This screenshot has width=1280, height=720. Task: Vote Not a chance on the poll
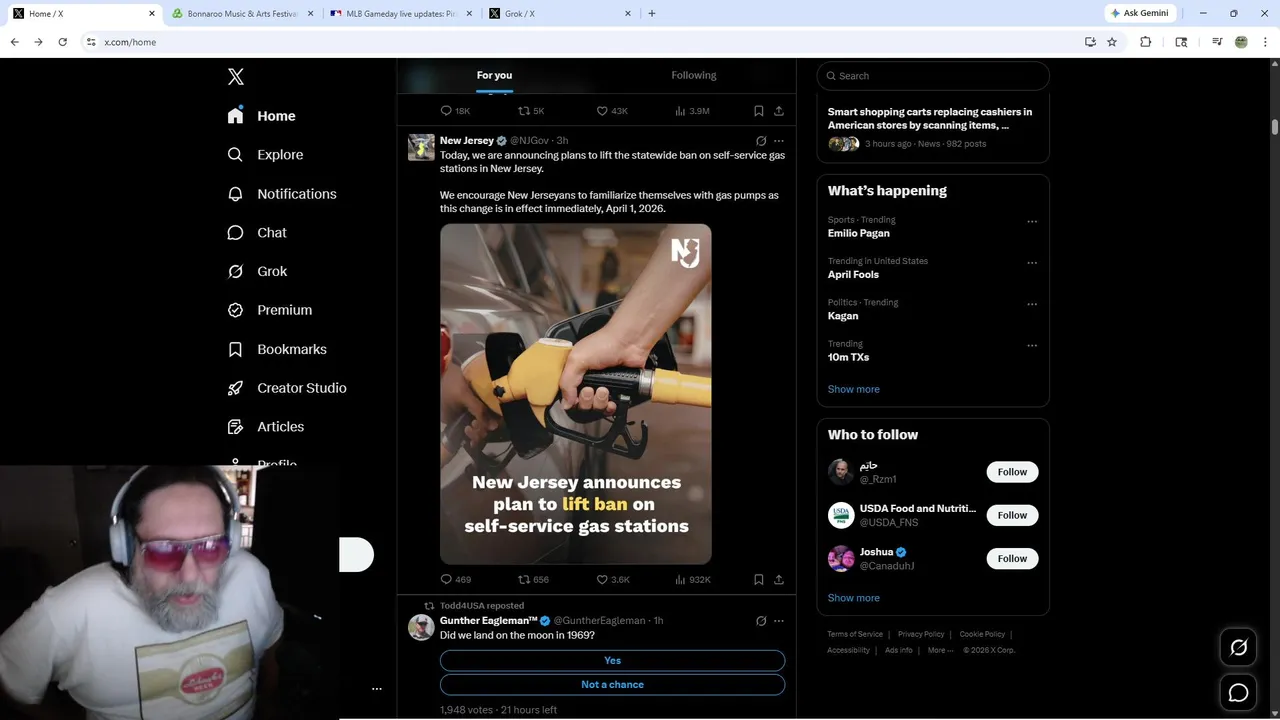(612, 685)
